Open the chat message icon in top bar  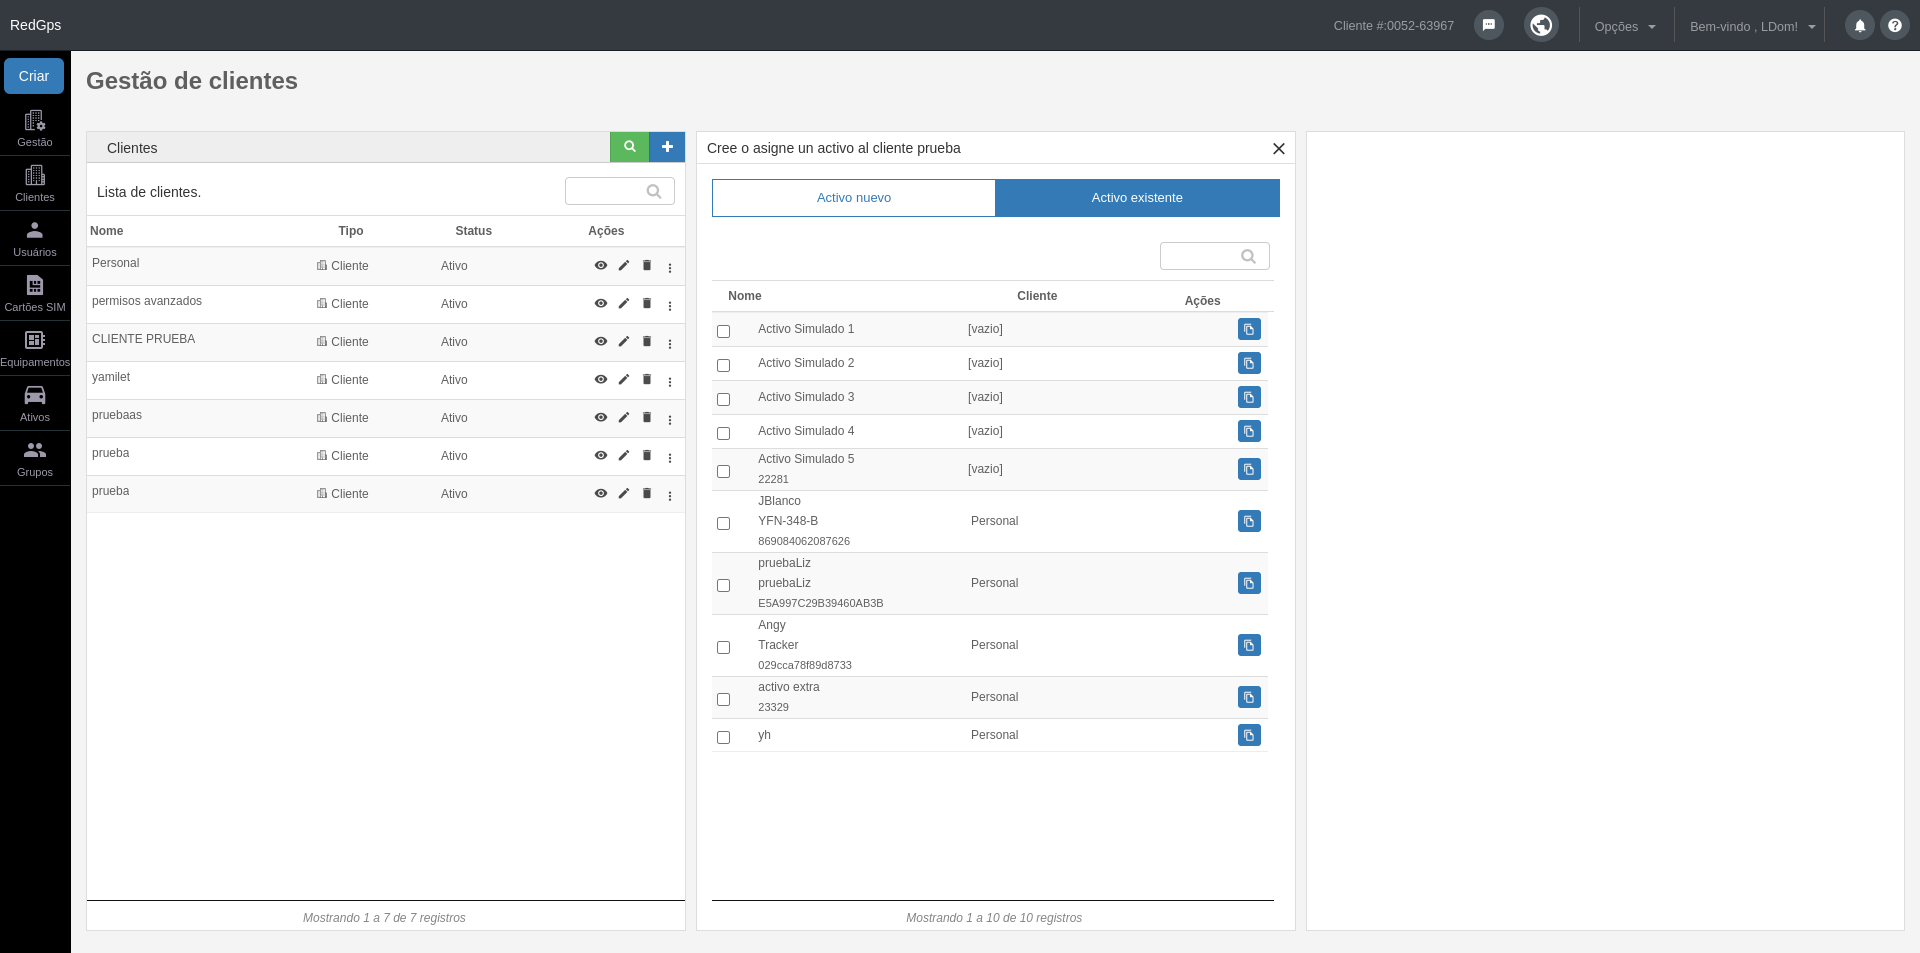(1489, 25)
